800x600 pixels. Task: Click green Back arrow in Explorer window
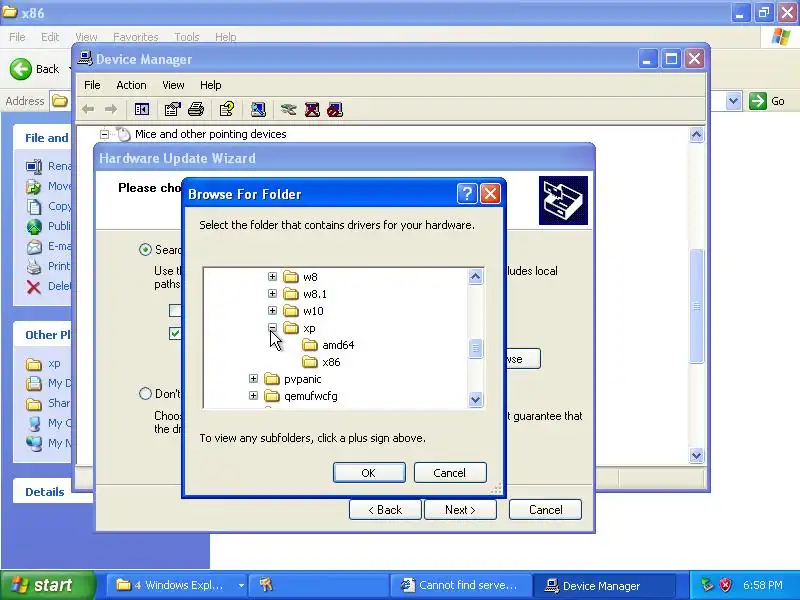point(21,69)
